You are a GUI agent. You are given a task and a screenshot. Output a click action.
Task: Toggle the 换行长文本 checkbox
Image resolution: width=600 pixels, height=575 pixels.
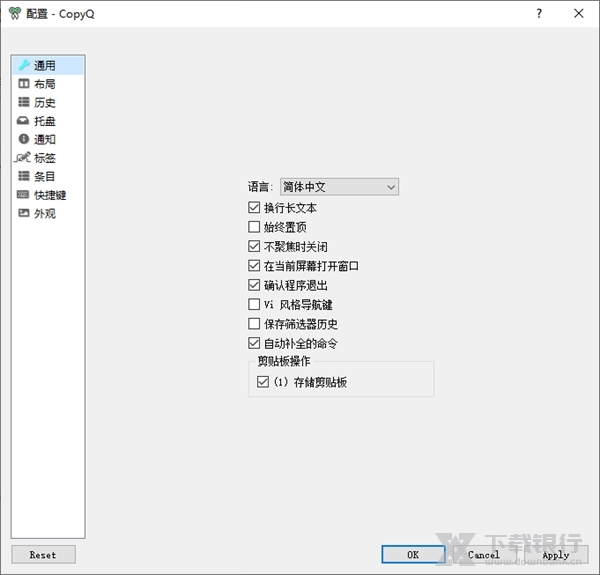[x=254, y=207]
